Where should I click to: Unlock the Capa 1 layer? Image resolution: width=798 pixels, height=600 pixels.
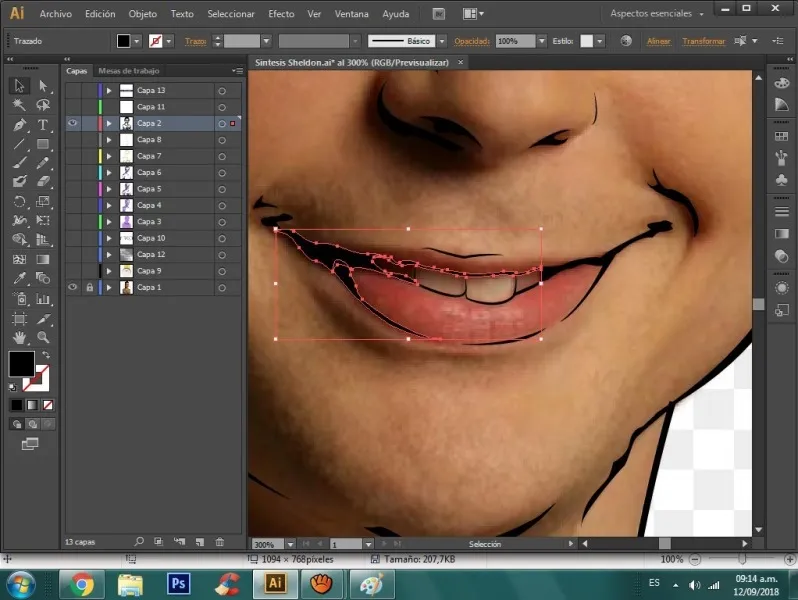click(x=89, y=287)
